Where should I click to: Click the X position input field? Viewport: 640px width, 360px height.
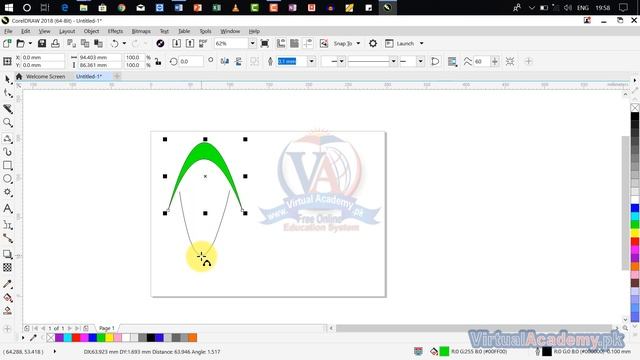[x=42, y=58]
